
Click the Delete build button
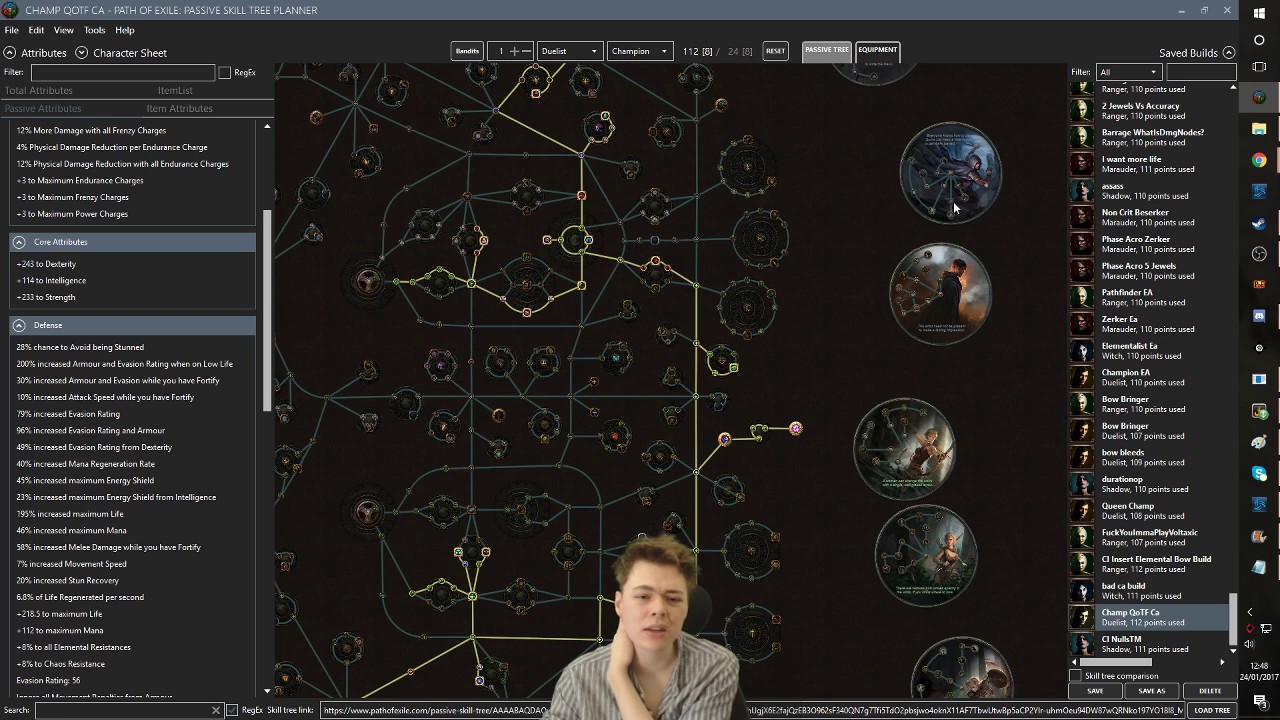tap(1209, 691)
